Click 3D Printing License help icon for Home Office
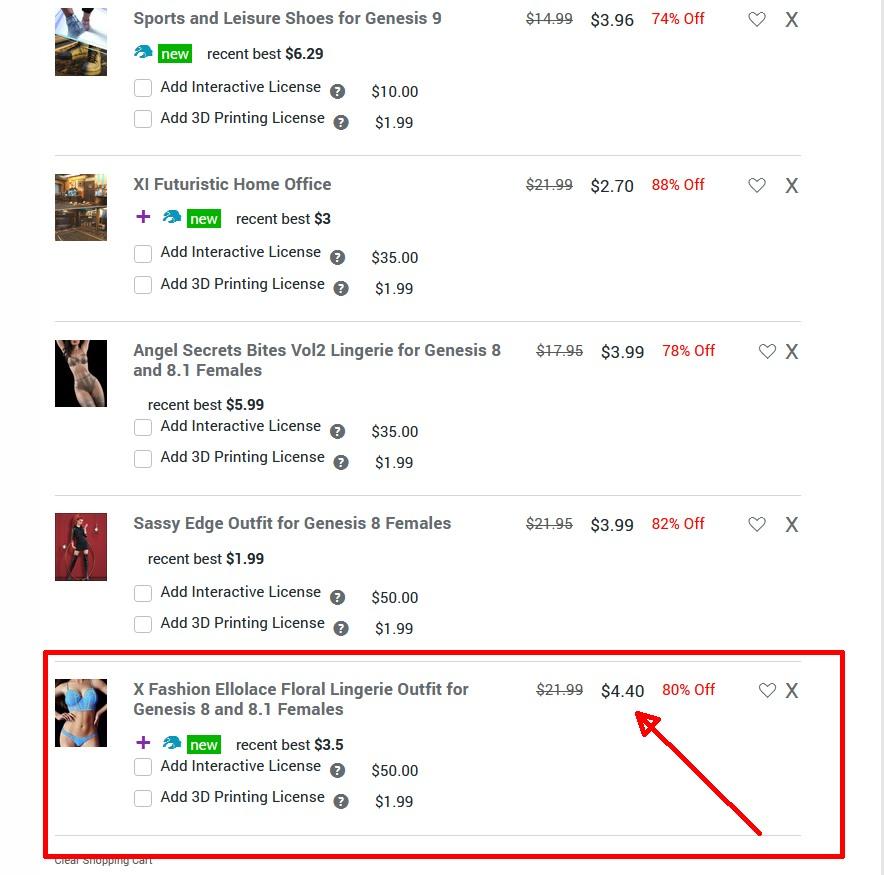Viewport: 884px width, 875px height. point(341,289)
